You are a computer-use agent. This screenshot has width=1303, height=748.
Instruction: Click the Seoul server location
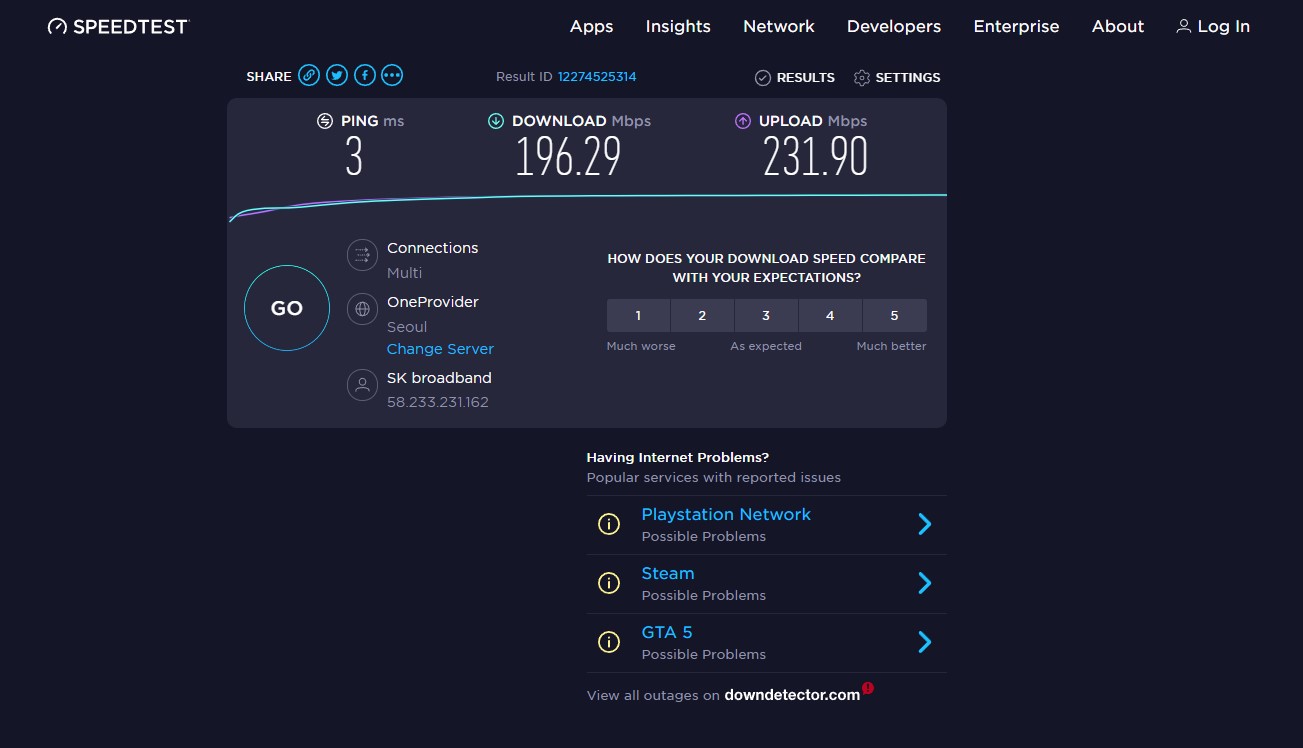coord(407,327)
